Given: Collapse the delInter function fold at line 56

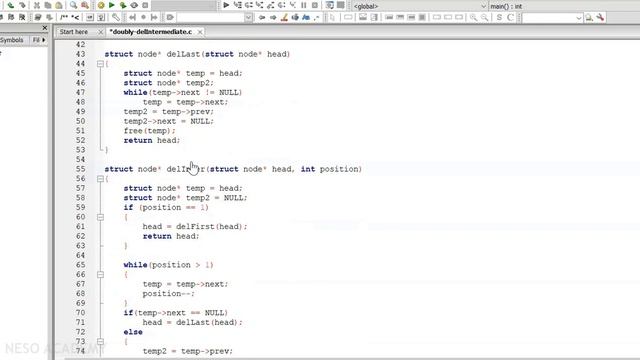Looking at the screenshot, I should click(100, 179).
